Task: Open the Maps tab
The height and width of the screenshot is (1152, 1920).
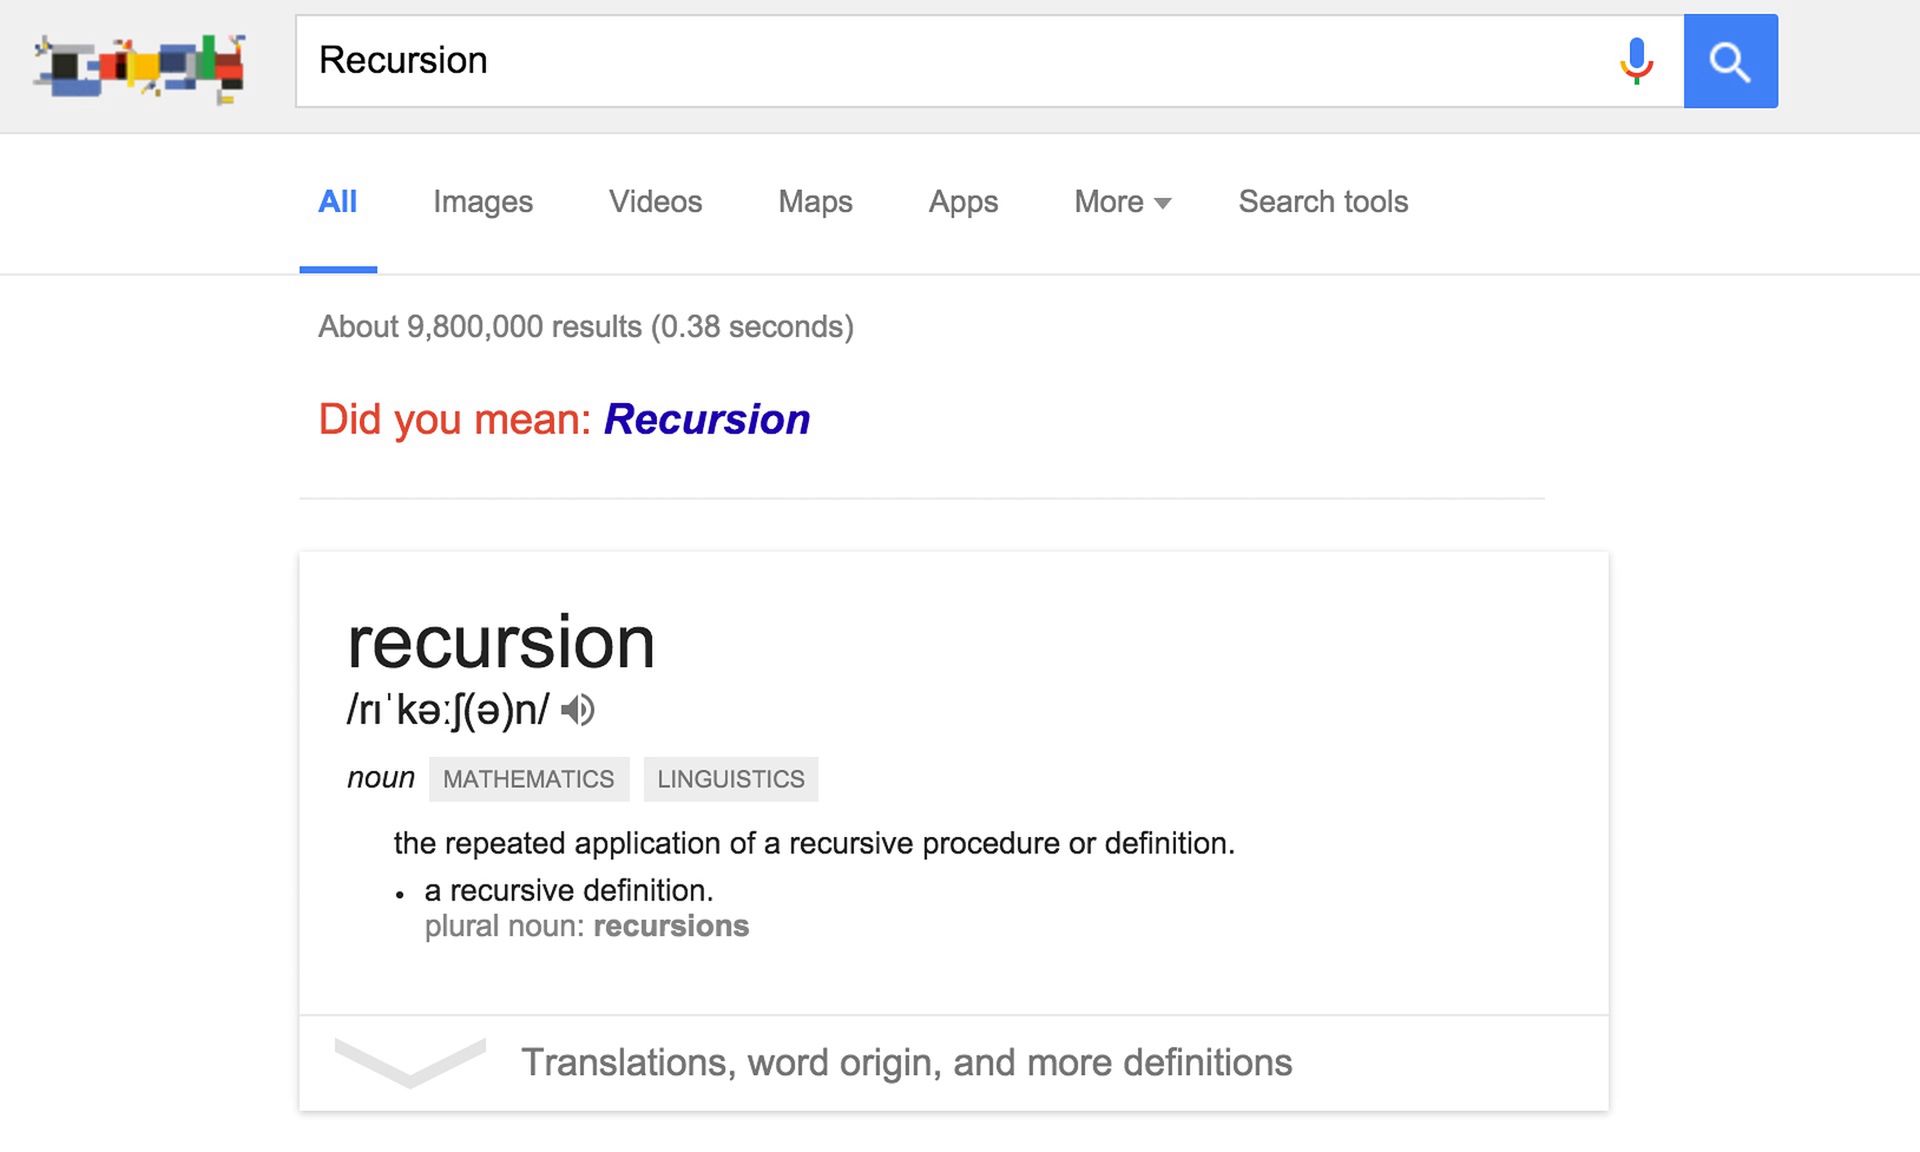Action: pos(815,202)
